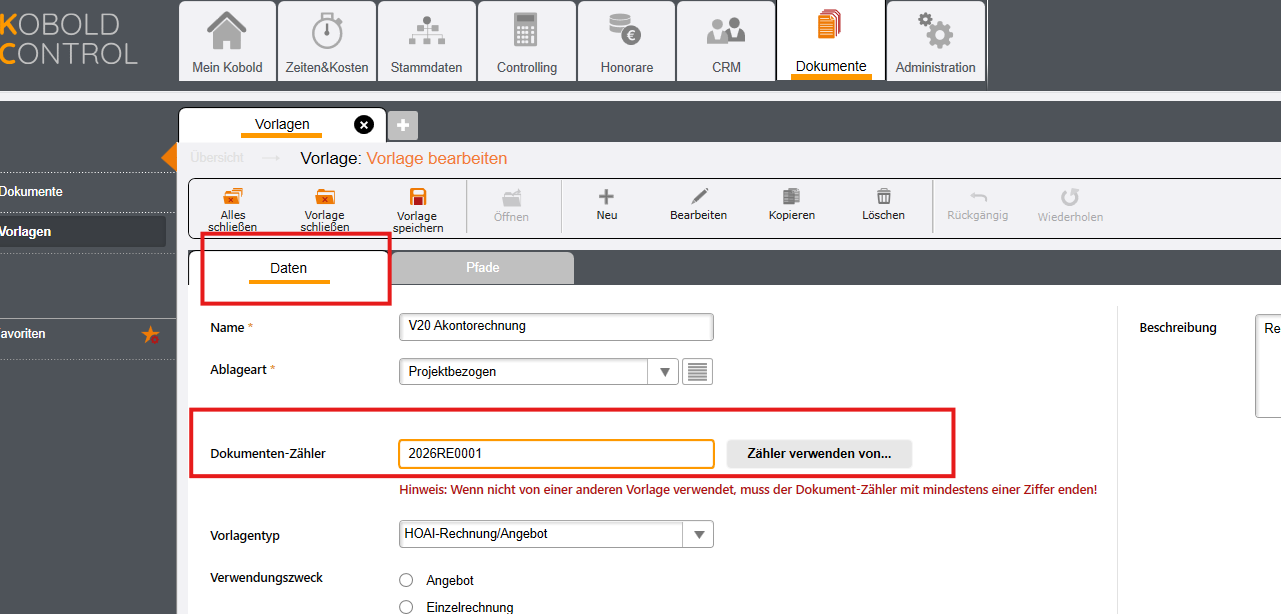Select the Angebot radio button
This screenshot has height=614, width=1281.
pyautogui.click(x=406, y=580)
